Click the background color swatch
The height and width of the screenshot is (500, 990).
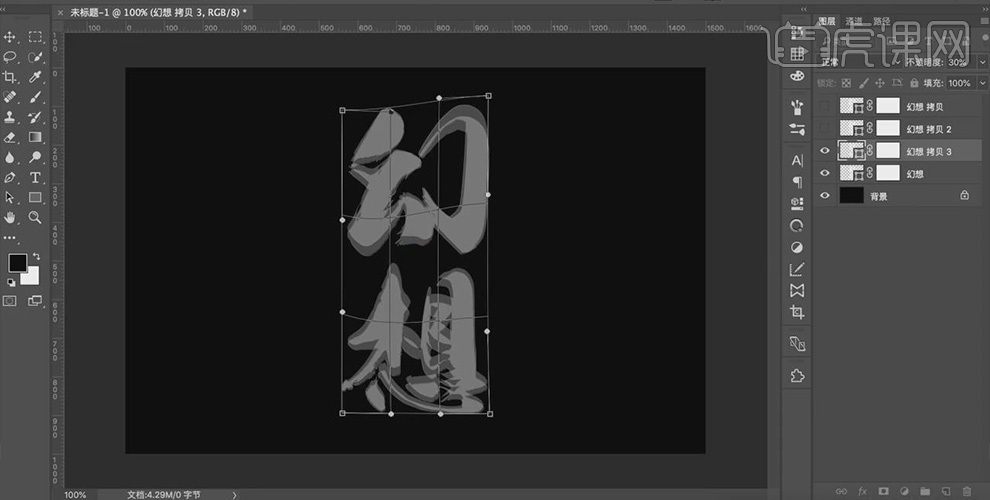click(x=31, y=277)
